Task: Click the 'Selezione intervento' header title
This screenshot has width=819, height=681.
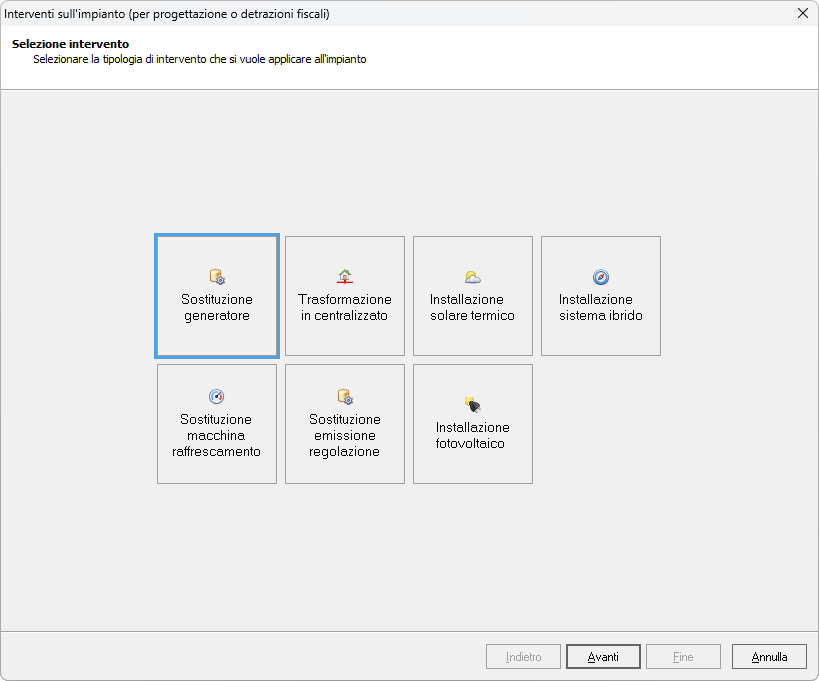Action: 70,45
